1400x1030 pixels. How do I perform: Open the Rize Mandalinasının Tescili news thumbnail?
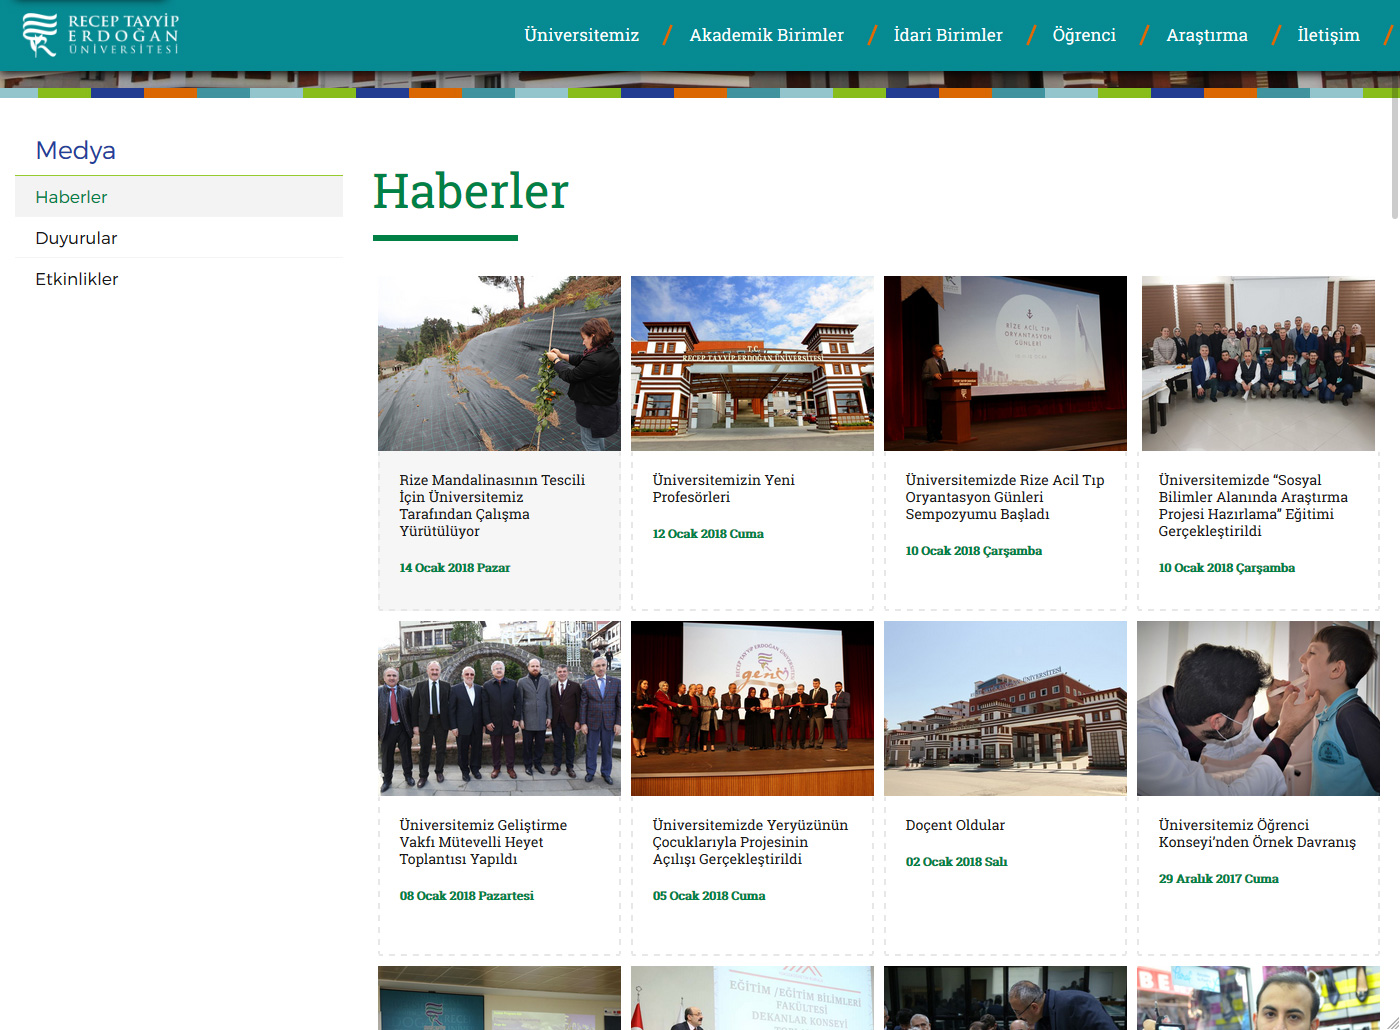[499, 363]
